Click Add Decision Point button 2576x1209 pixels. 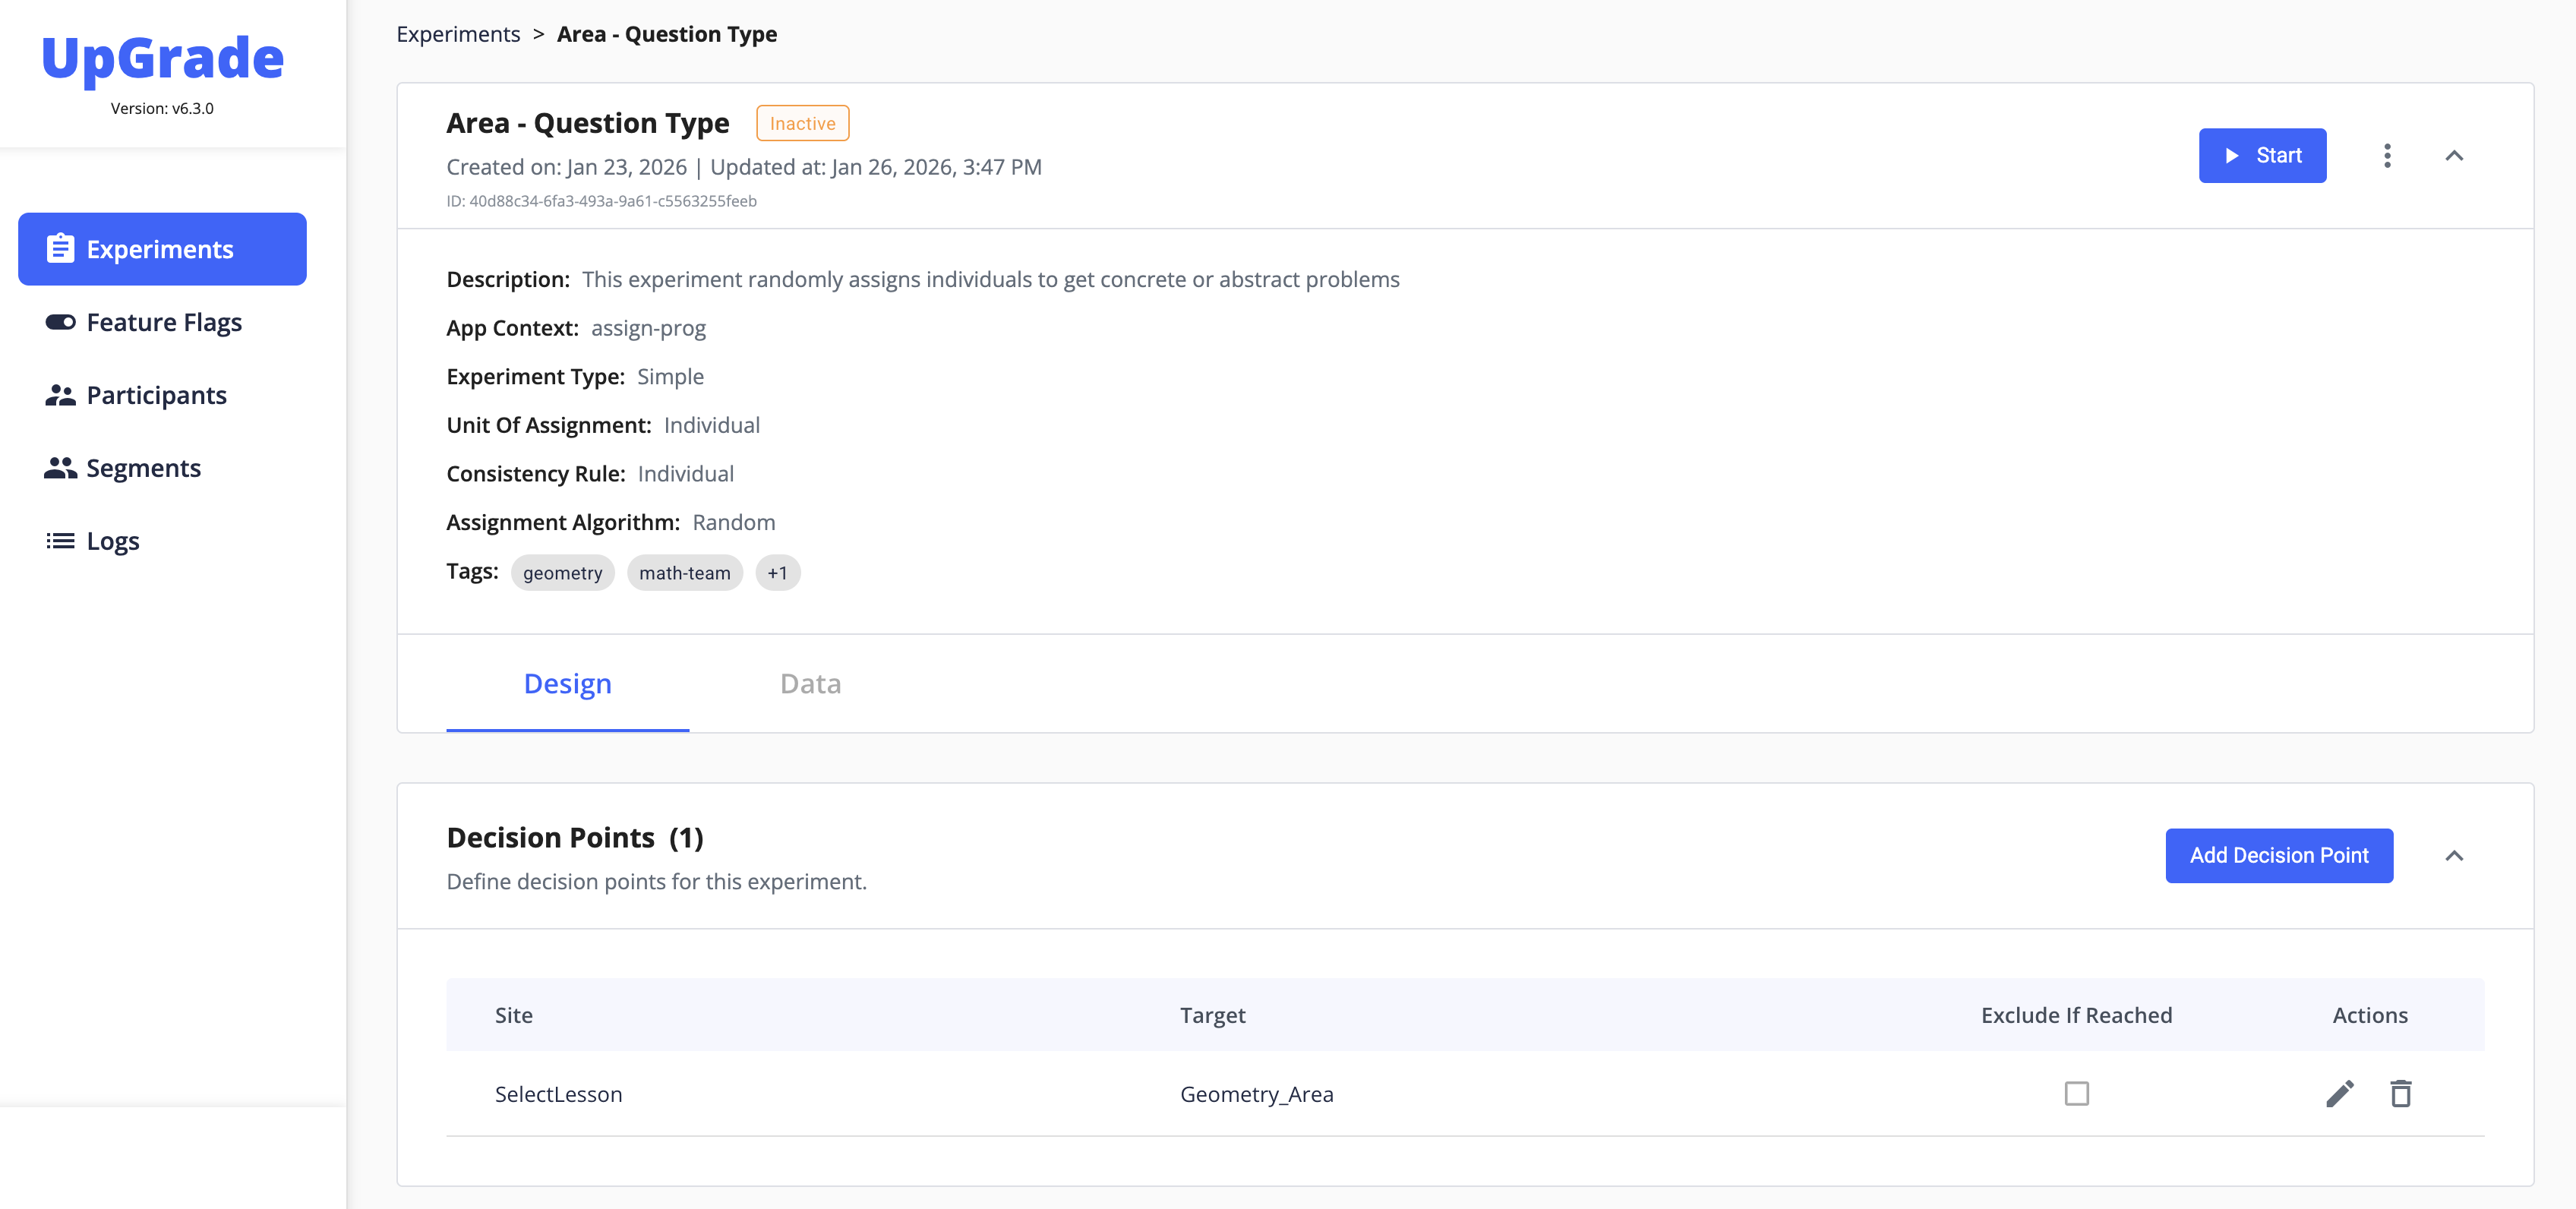tap(2278, 856)
